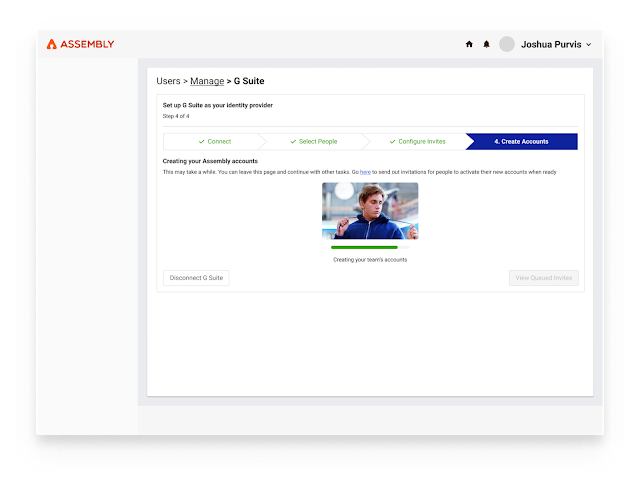Click the Select People checkmark icon
The width and height of the screenshot is (640, 478).
(293, 142)
